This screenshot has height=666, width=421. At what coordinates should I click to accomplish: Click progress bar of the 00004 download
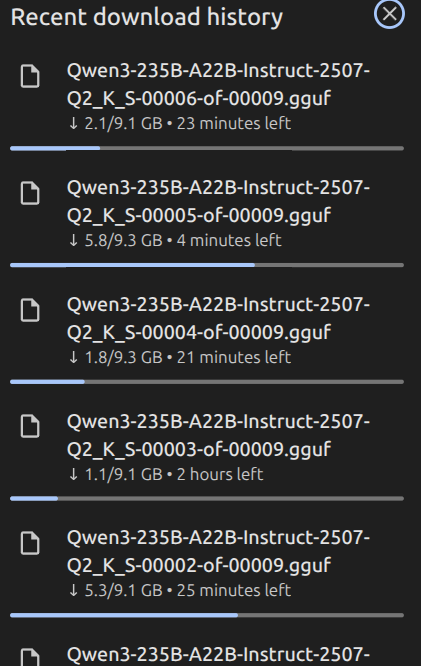click(x=207, y=382)
